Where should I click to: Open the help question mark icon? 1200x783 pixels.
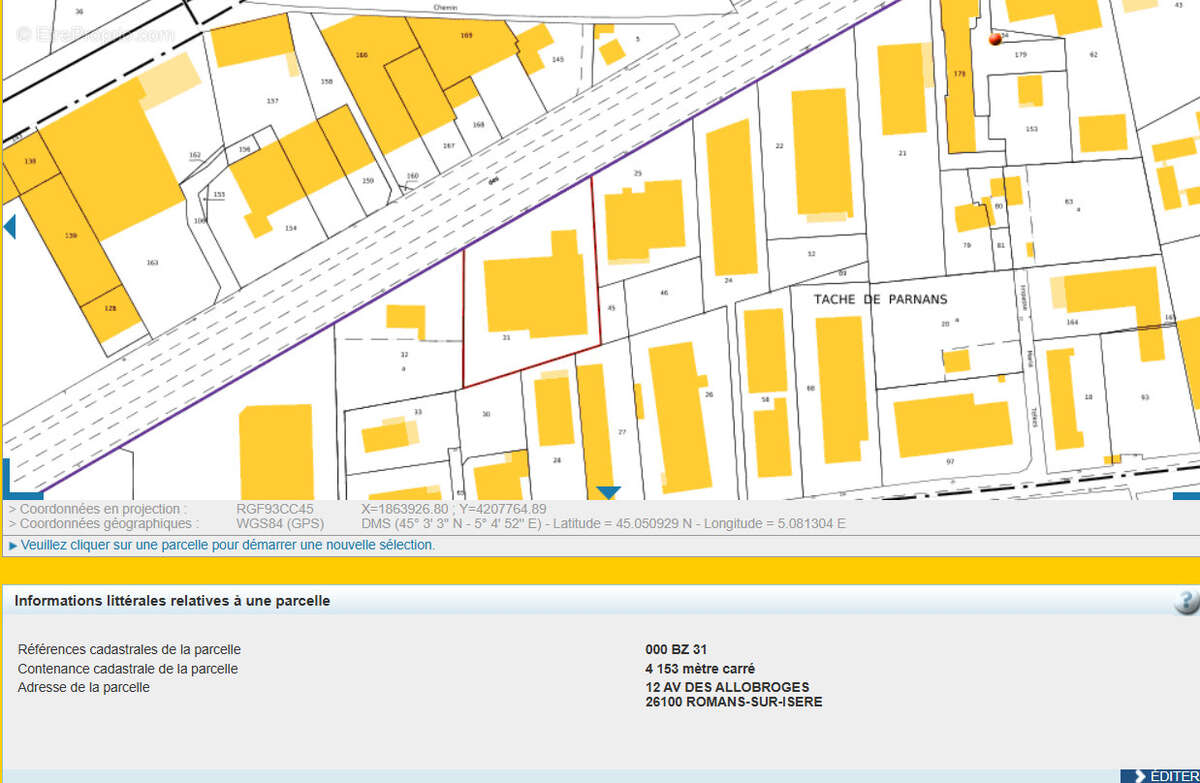point(1186,601)
